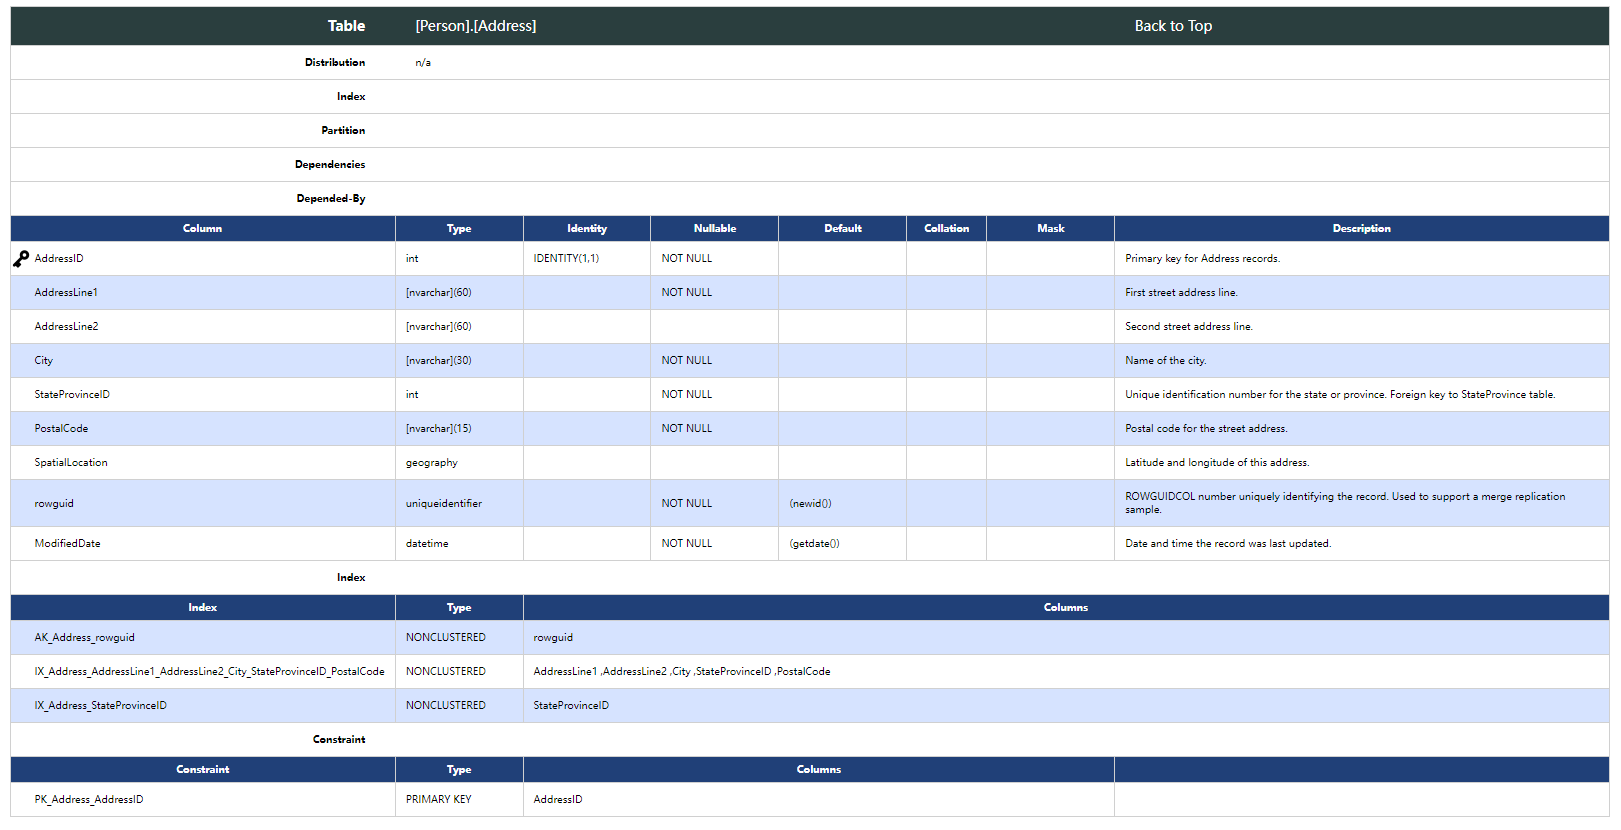Click the (getdate()) default value
1621x830 pixels.
814,544
